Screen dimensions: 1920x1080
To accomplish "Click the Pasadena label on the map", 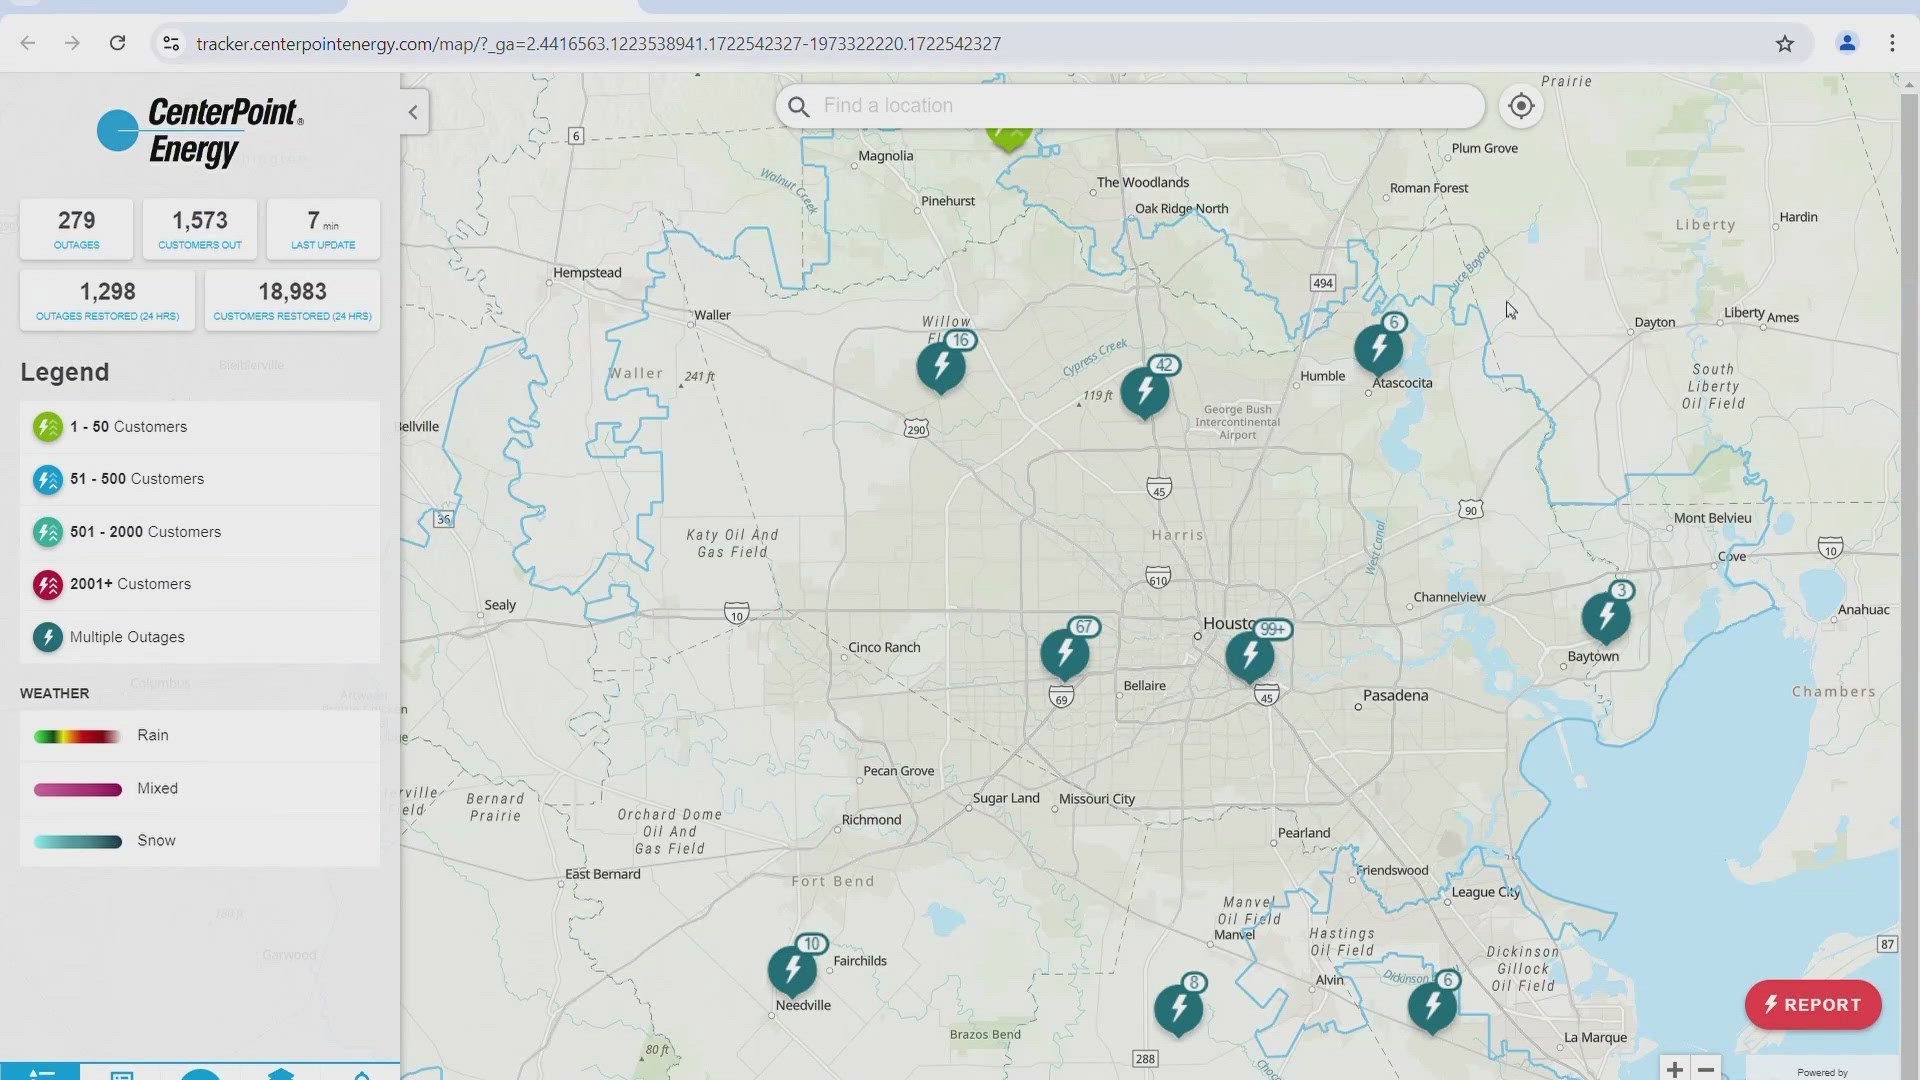I will pyautogui.click(x=1396, y=695).
